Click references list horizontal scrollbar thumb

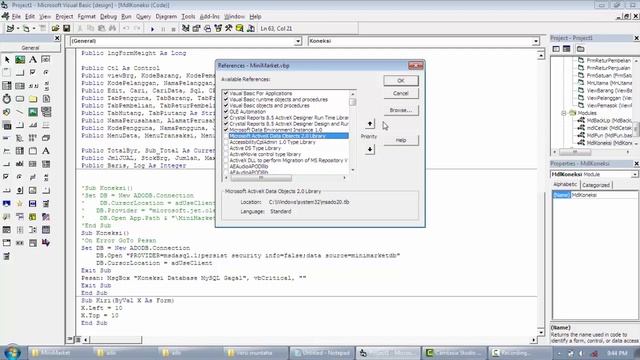[261, 178]
